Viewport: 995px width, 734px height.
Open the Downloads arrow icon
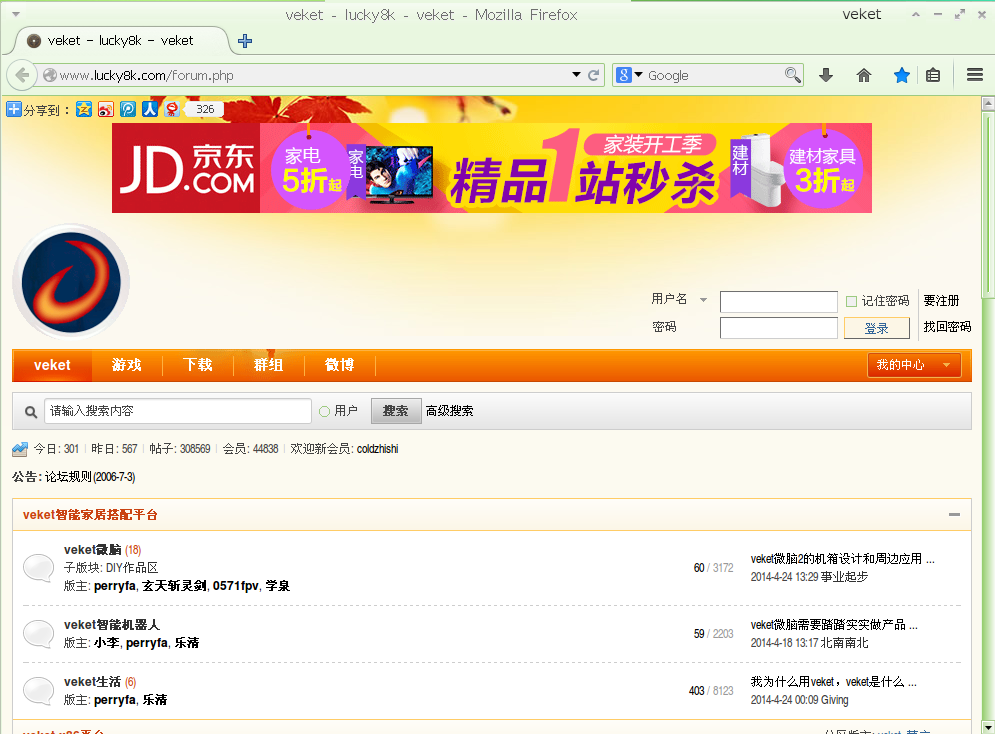click(x=826, y=75)
